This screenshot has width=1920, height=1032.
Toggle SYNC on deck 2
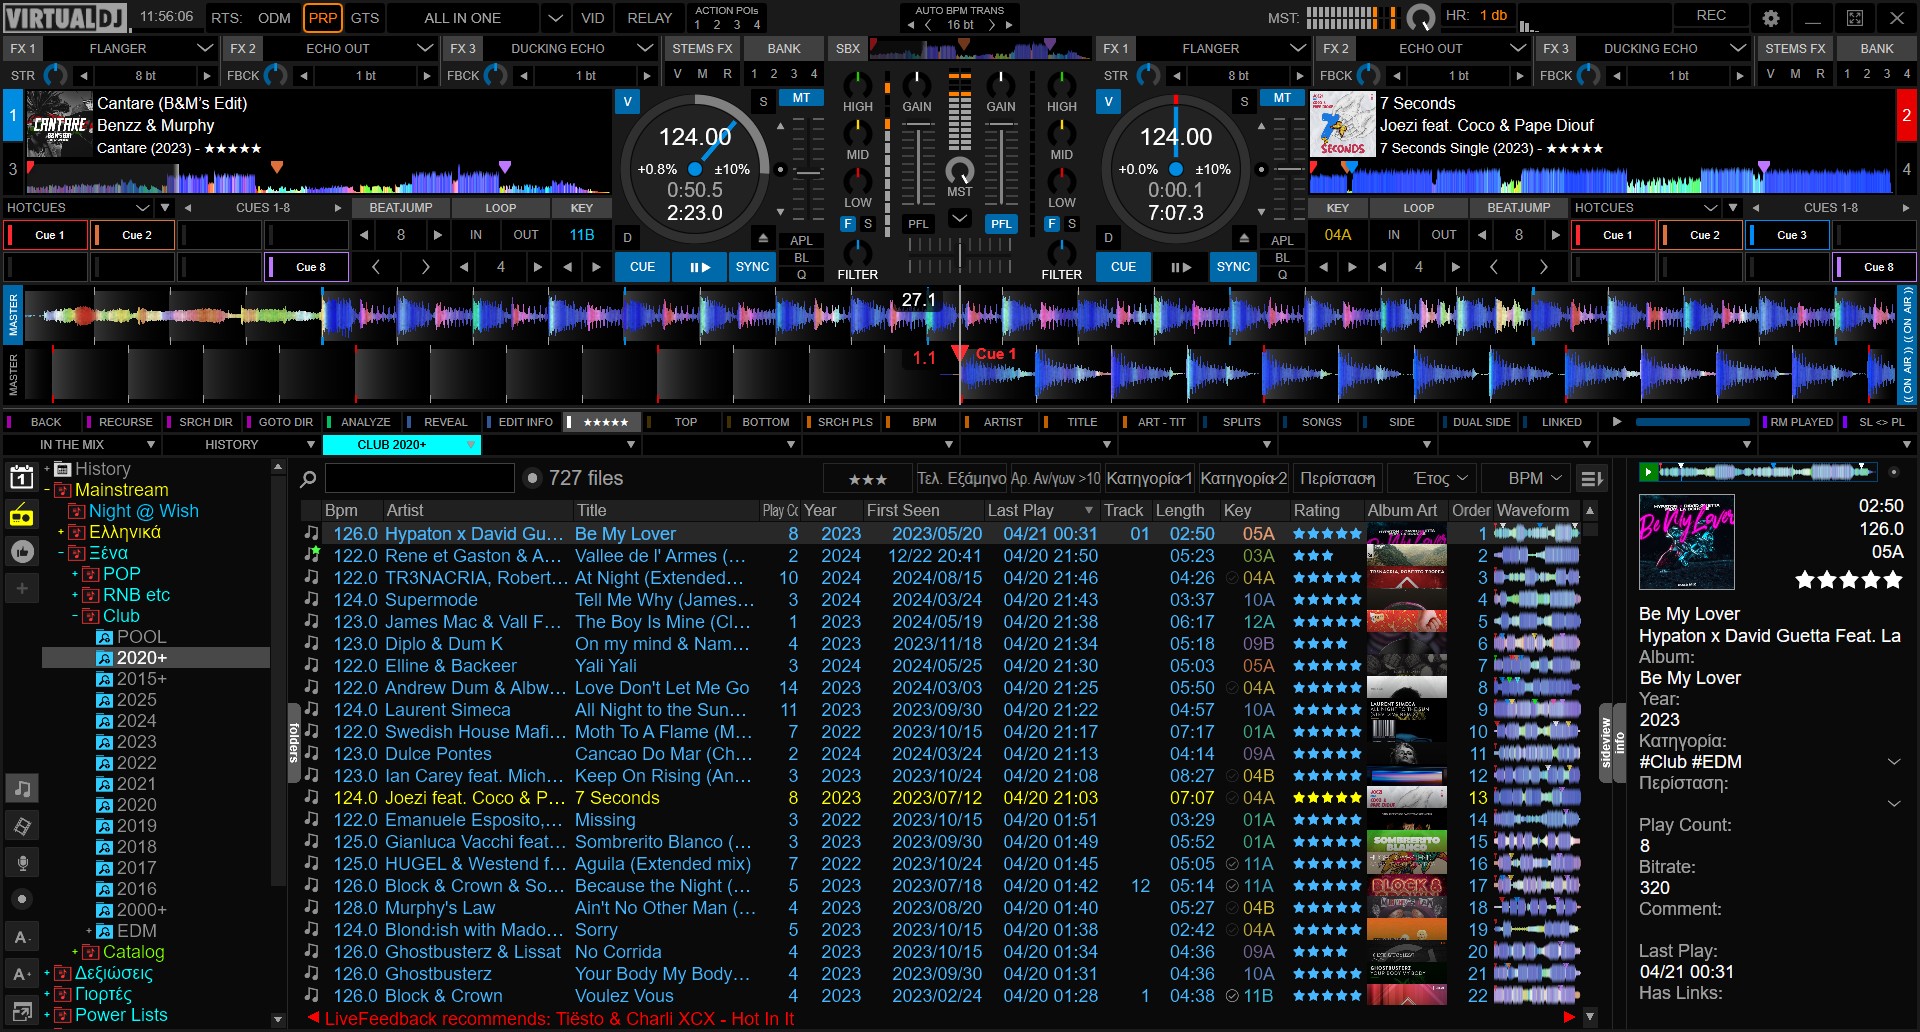pyautogui.click(x=1233, y=267)
